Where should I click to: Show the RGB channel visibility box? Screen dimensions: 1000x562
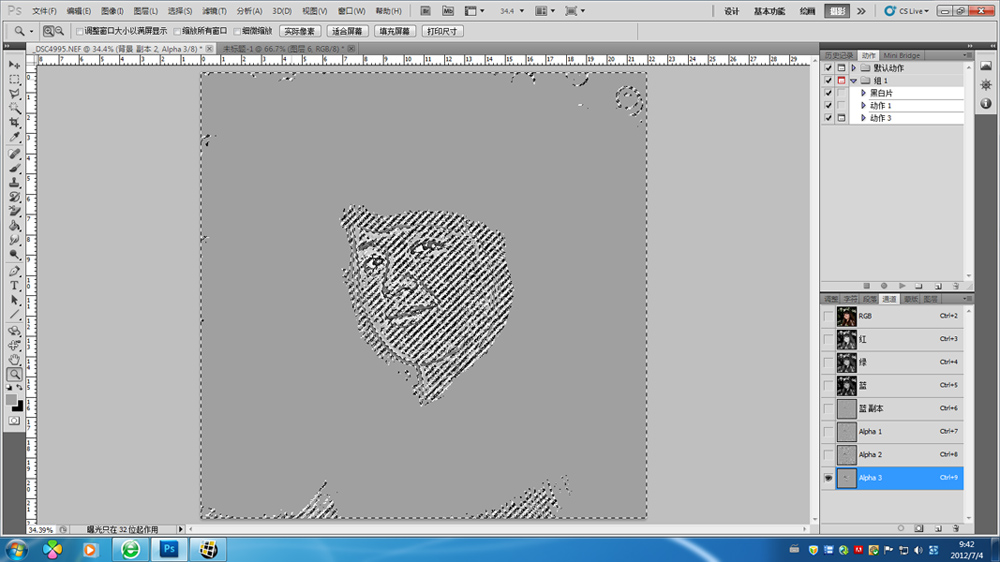[828, 316]
